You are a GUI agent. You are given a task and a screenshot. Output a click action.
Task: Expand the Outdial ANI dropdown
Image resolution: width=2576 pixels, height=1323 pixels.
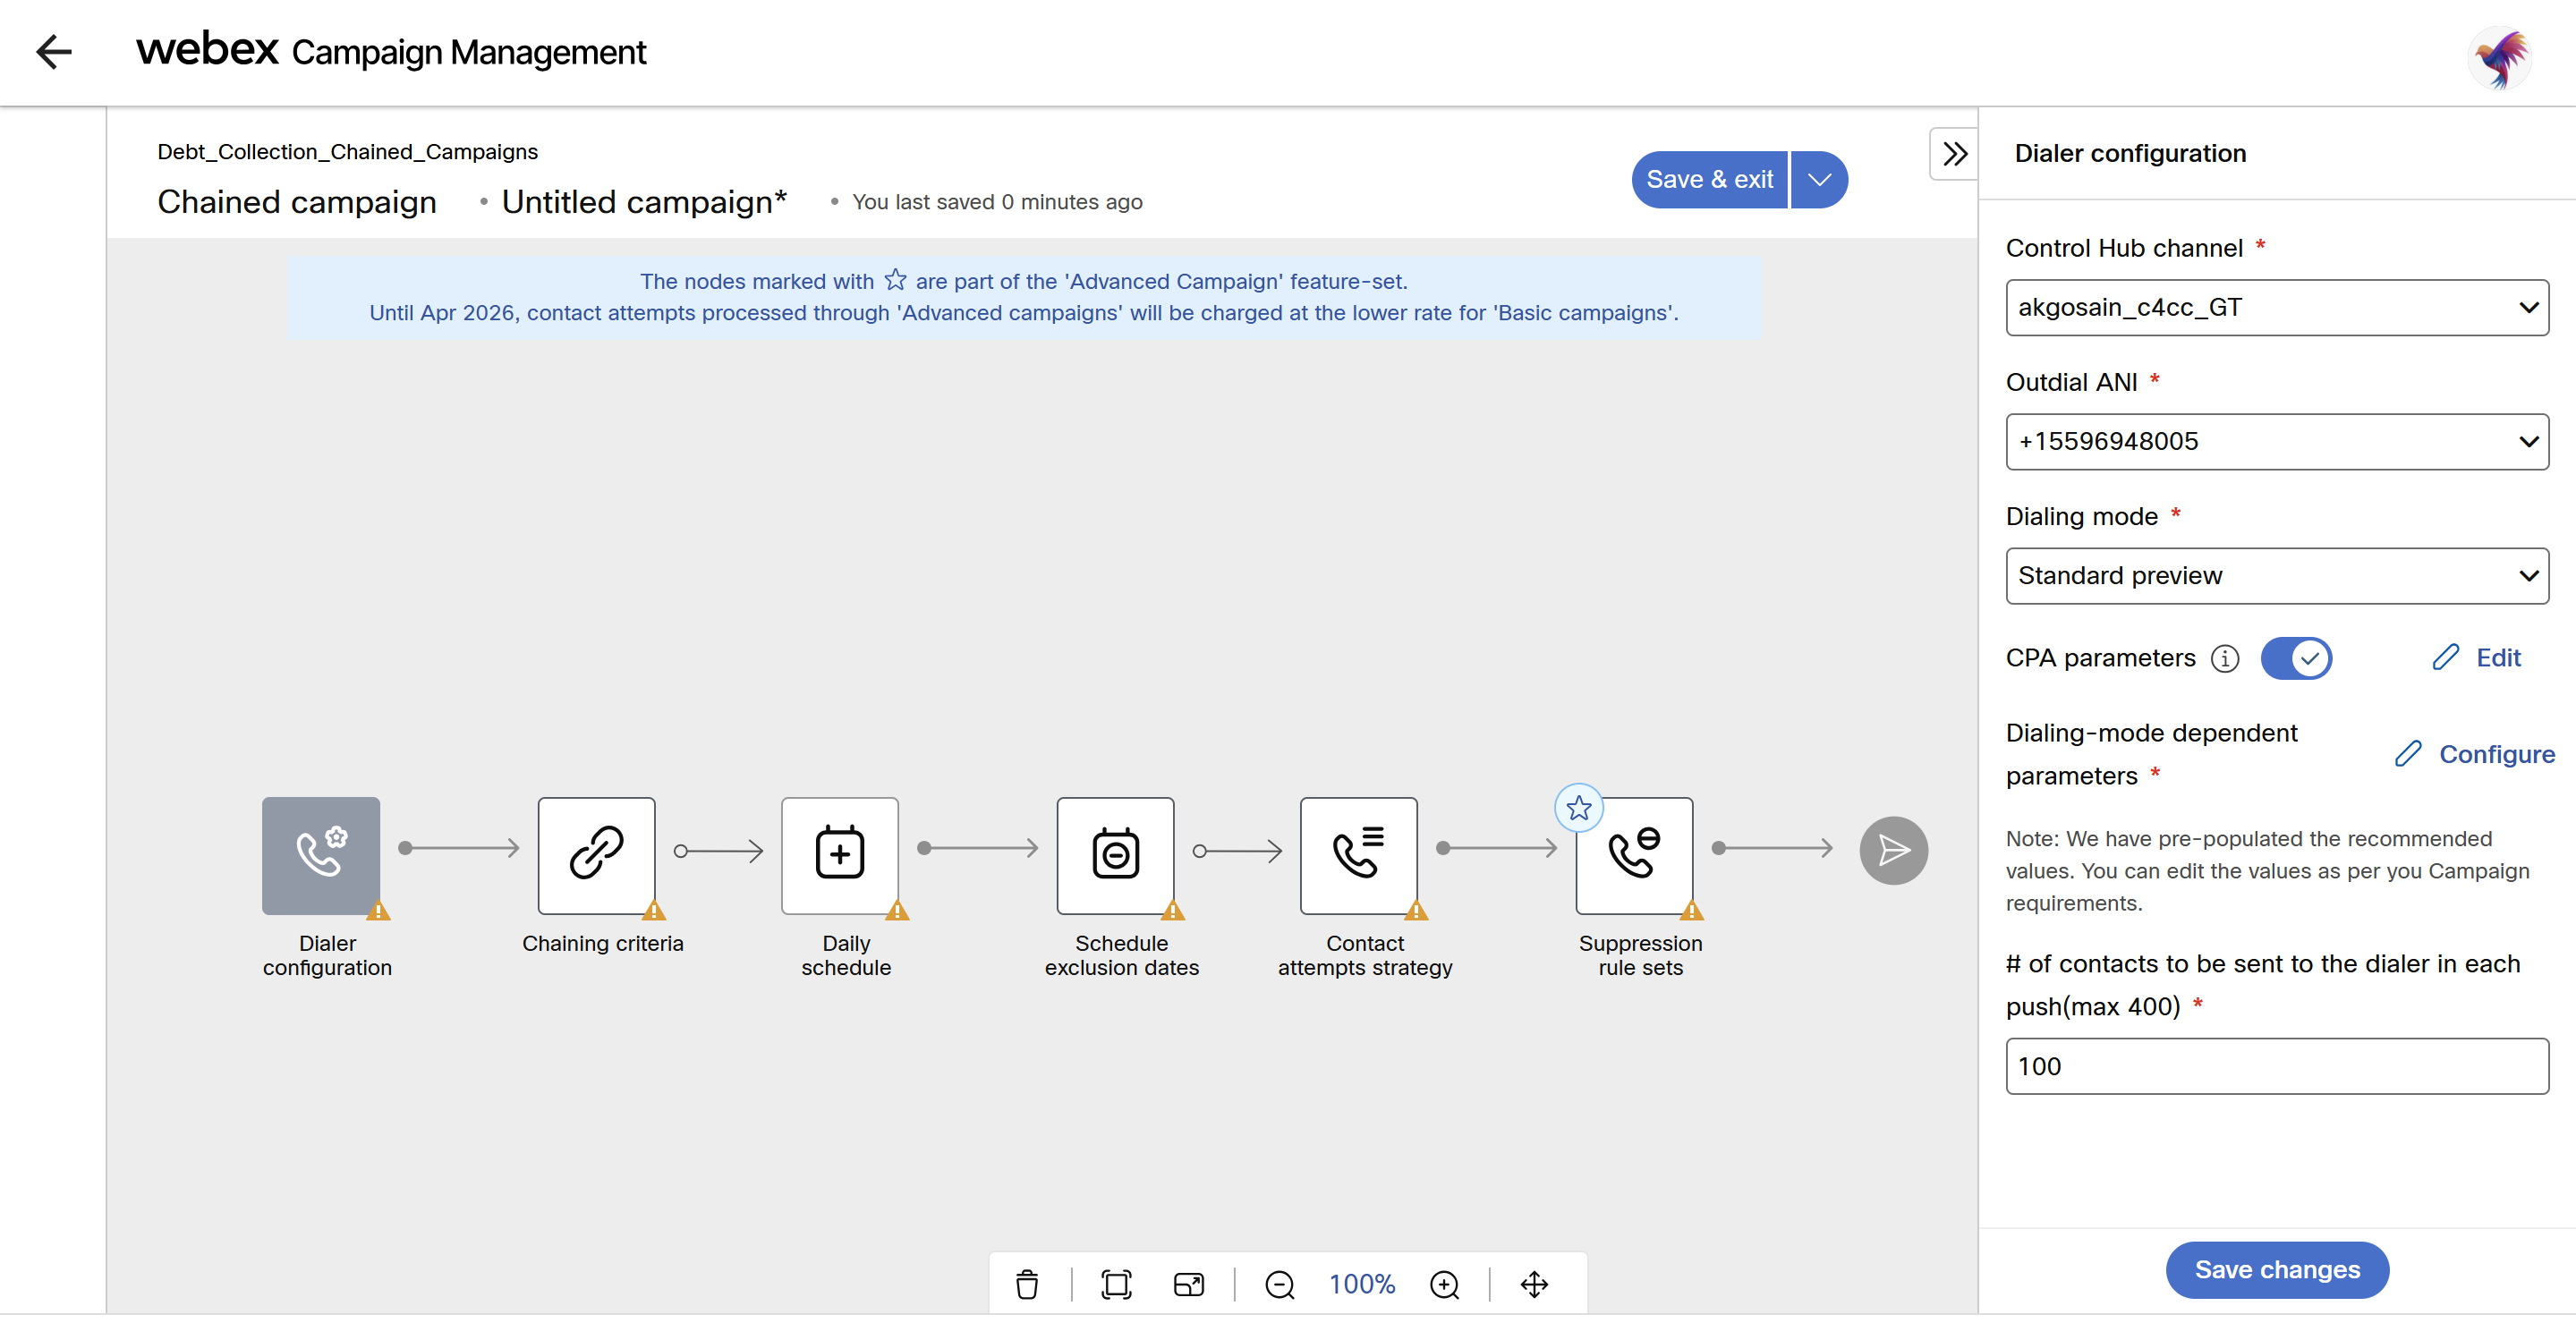point(2276,441)
